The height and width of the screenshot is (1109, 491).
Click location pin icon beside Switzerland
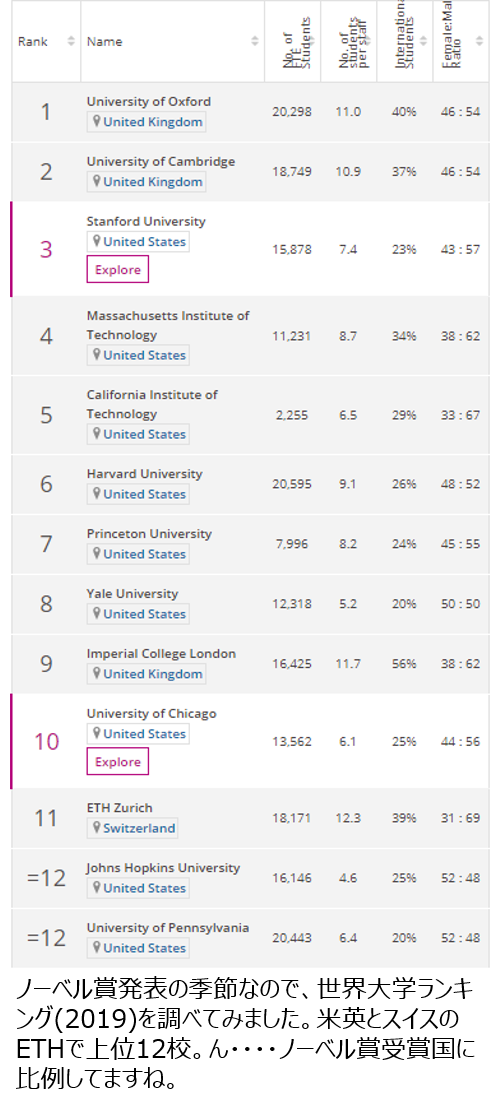[x=97, y=827]
